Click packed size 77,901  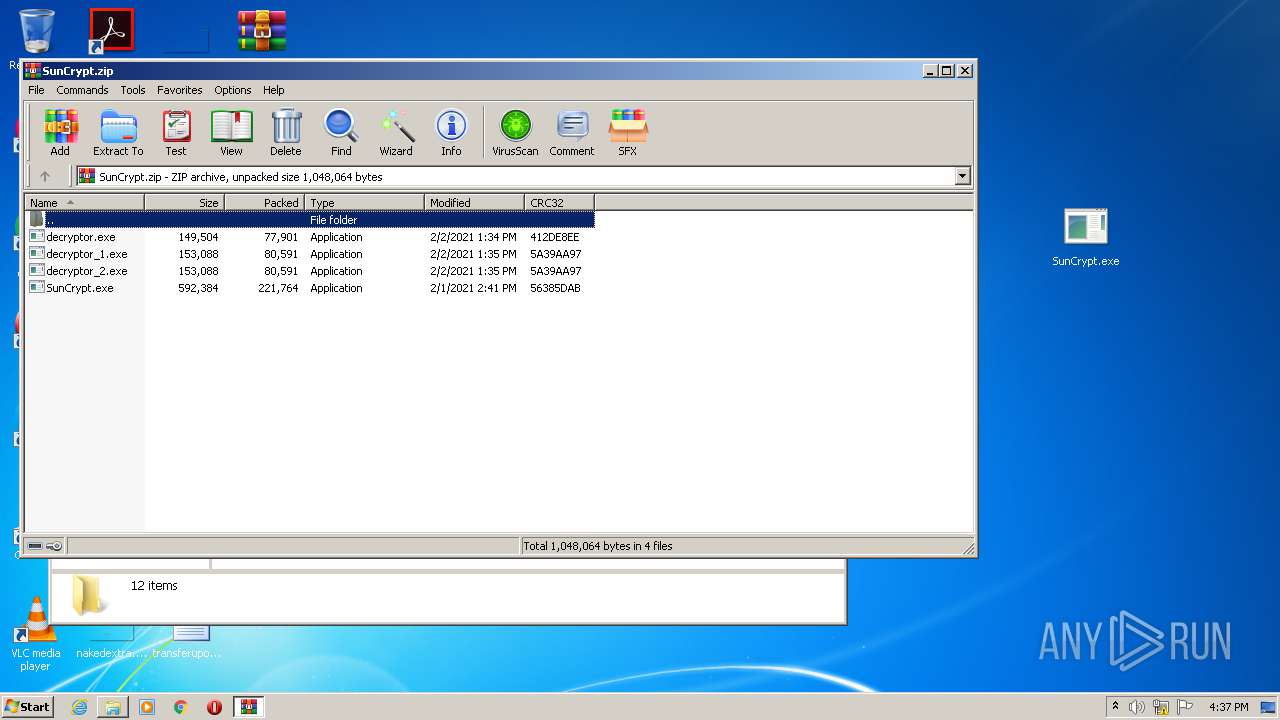pyautogui.click(x=281, y=237)
